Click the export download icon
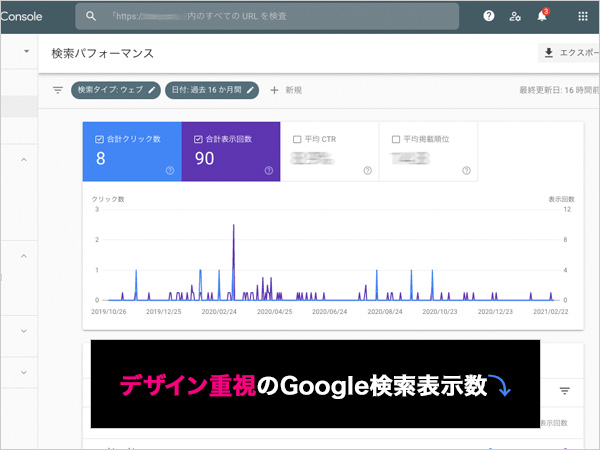Screen dimensions: 600x450 tap(549, 53)
